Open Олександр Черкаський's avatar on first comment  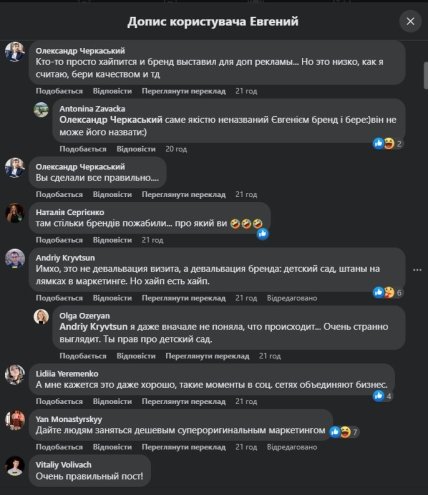click(15, 52)
